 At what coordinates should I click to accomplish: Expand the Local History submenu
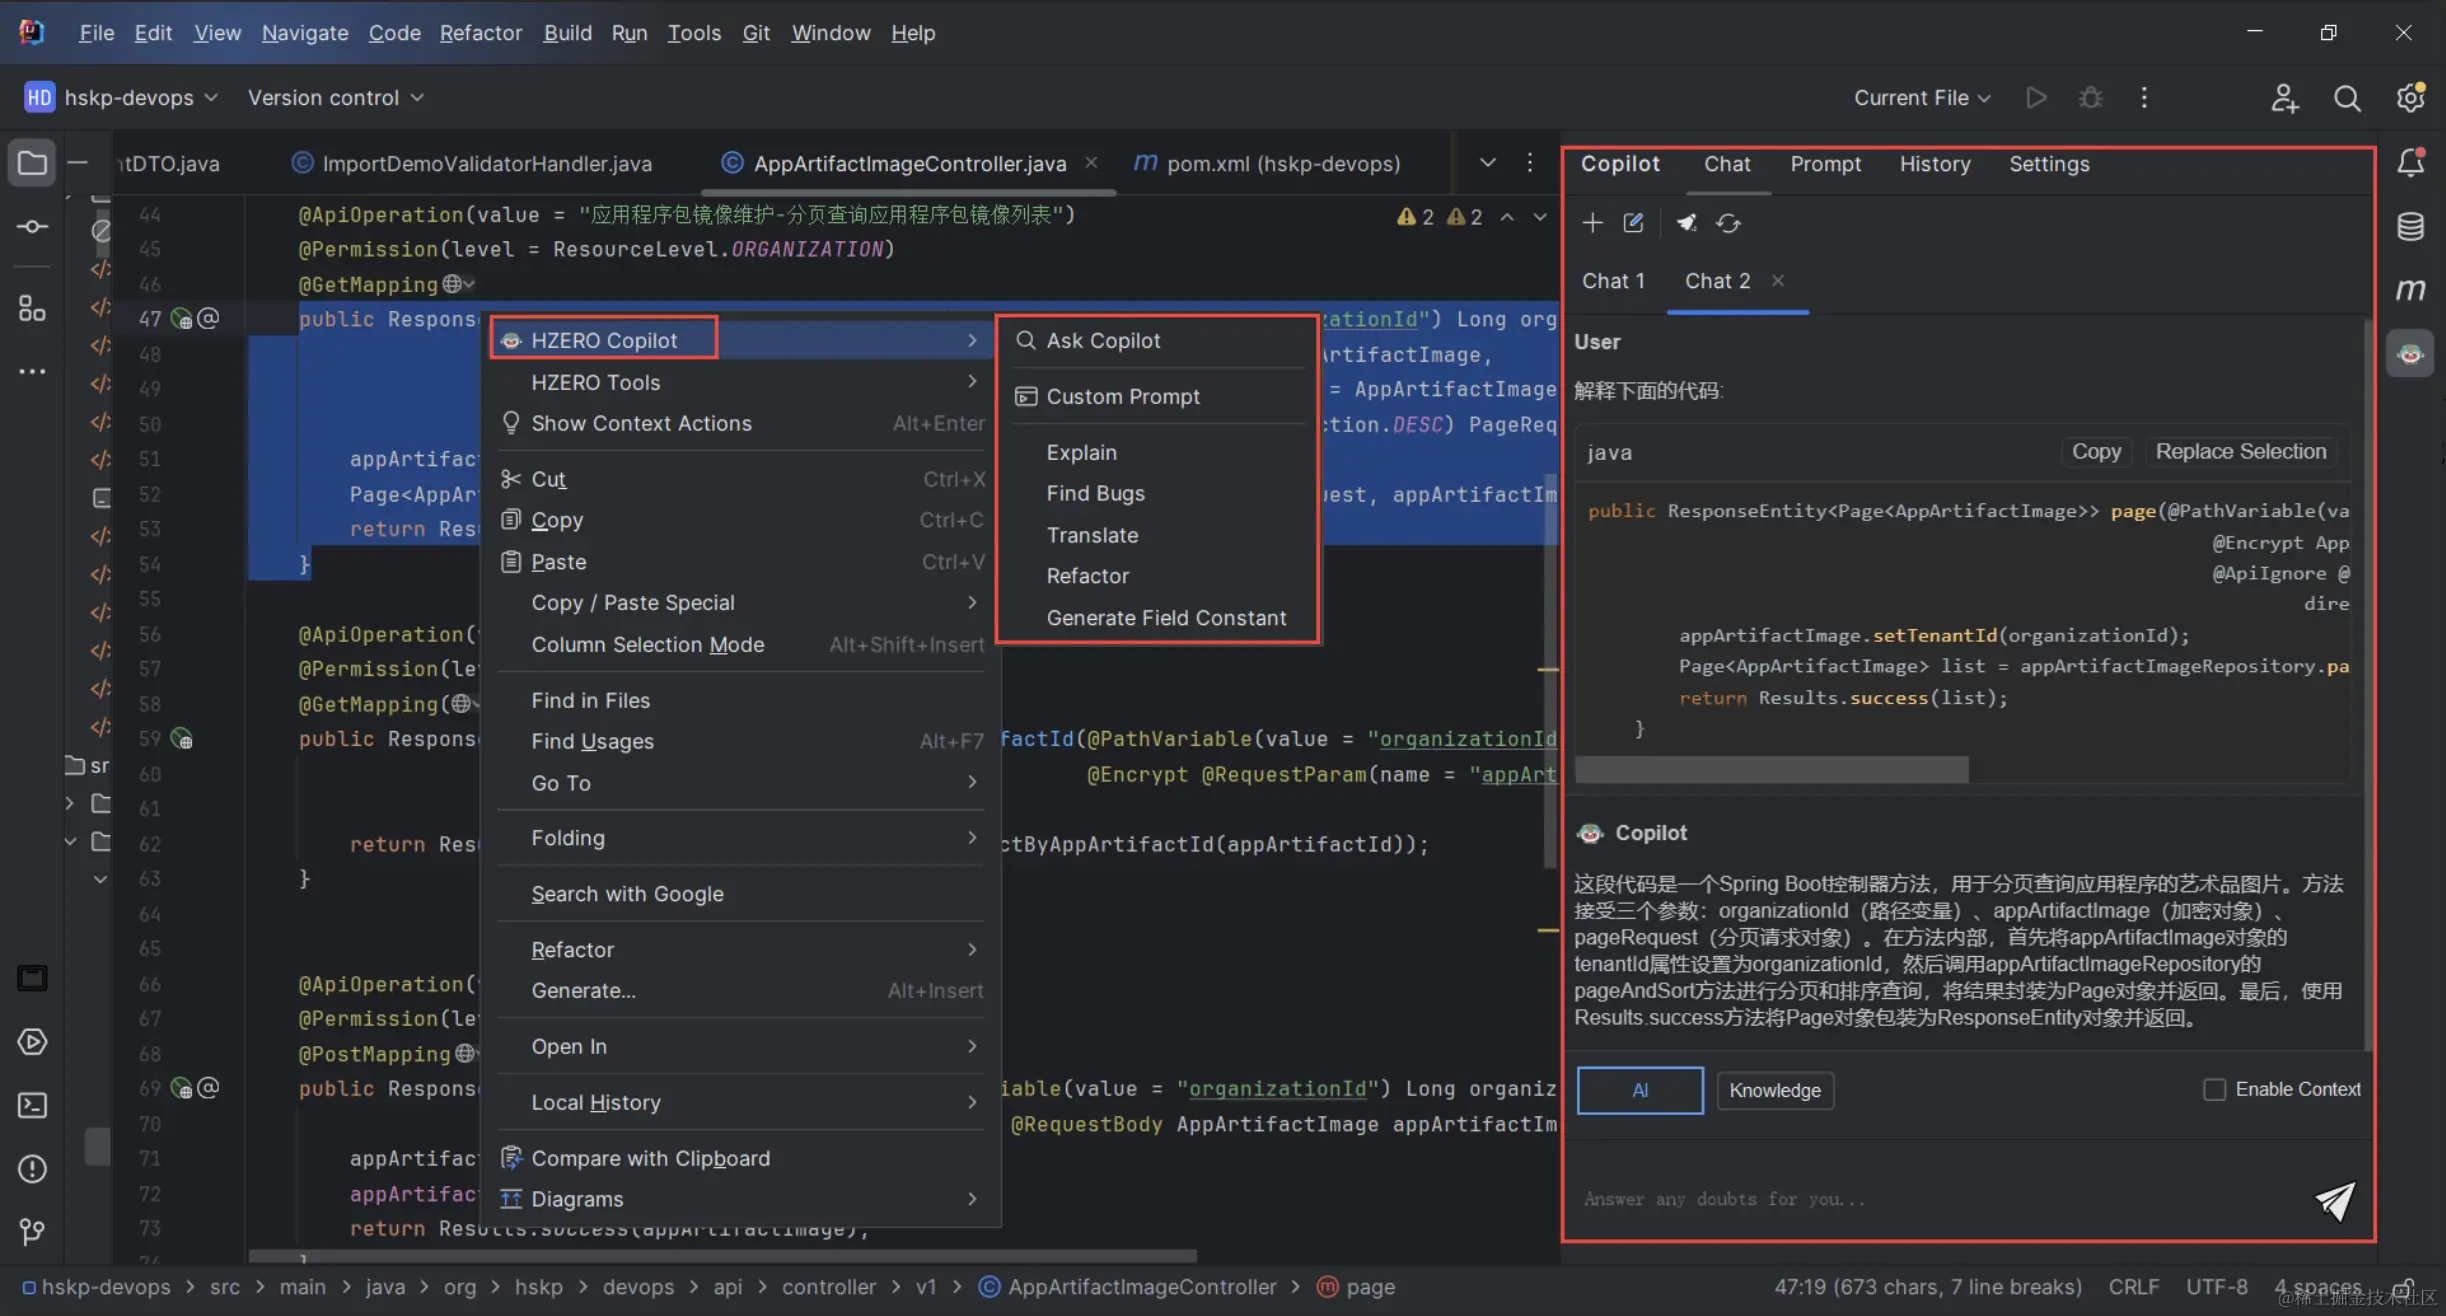742,1102
